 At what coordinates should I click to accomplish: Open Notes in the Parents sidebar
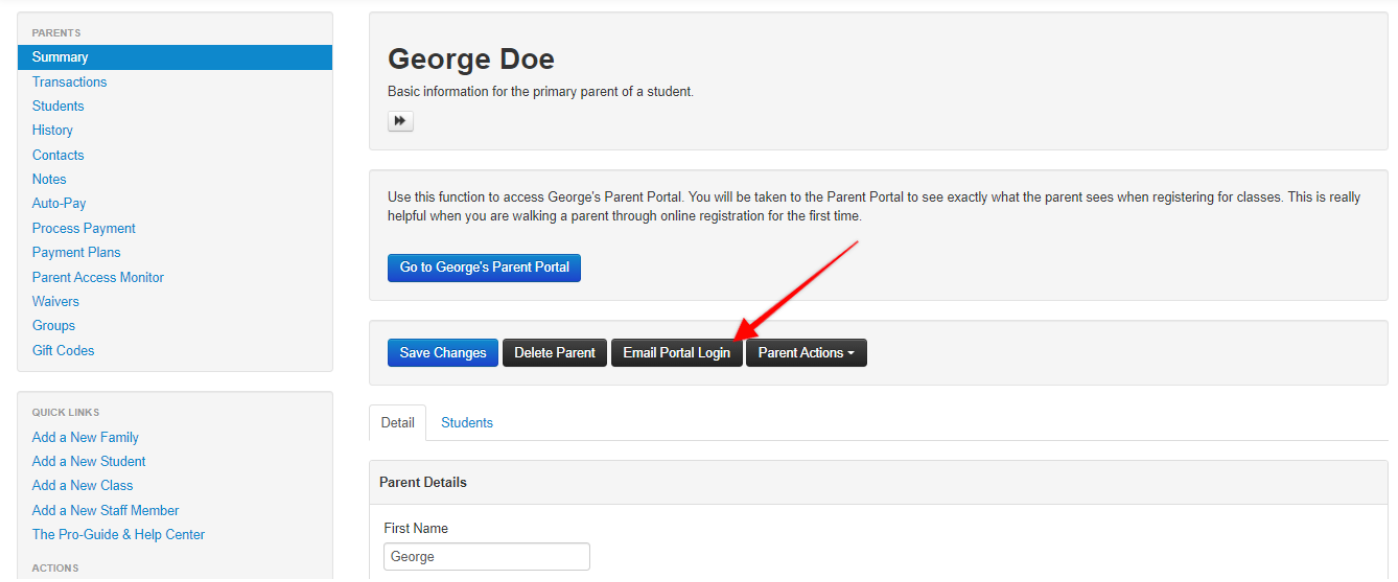tap(49, 179)
